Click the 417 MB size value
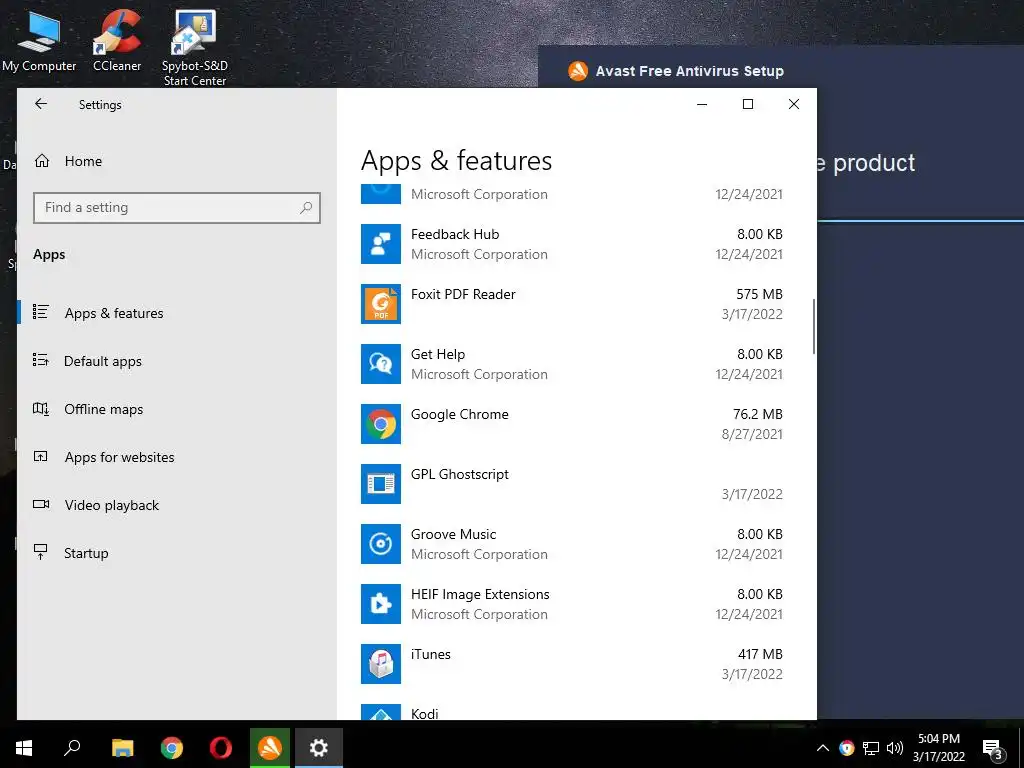The width and height of the screenshot is (1024, 768). 760,654
